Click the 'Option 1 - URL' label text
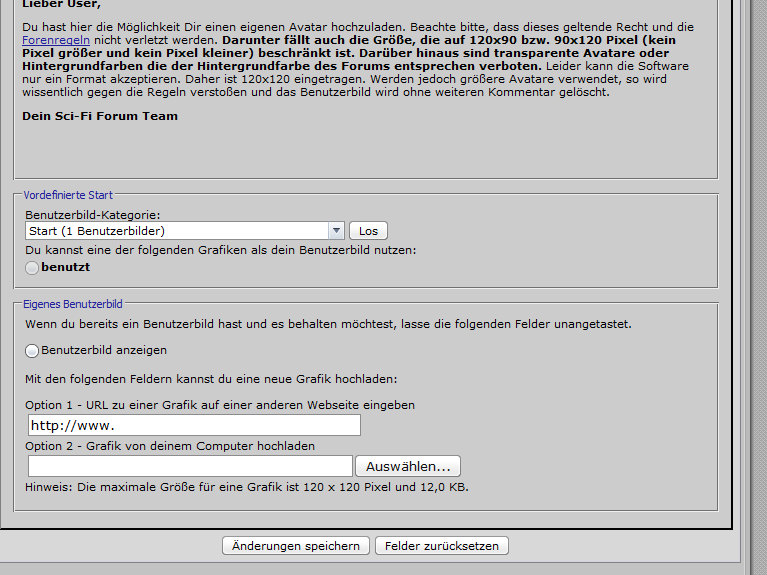 [220, 405]
